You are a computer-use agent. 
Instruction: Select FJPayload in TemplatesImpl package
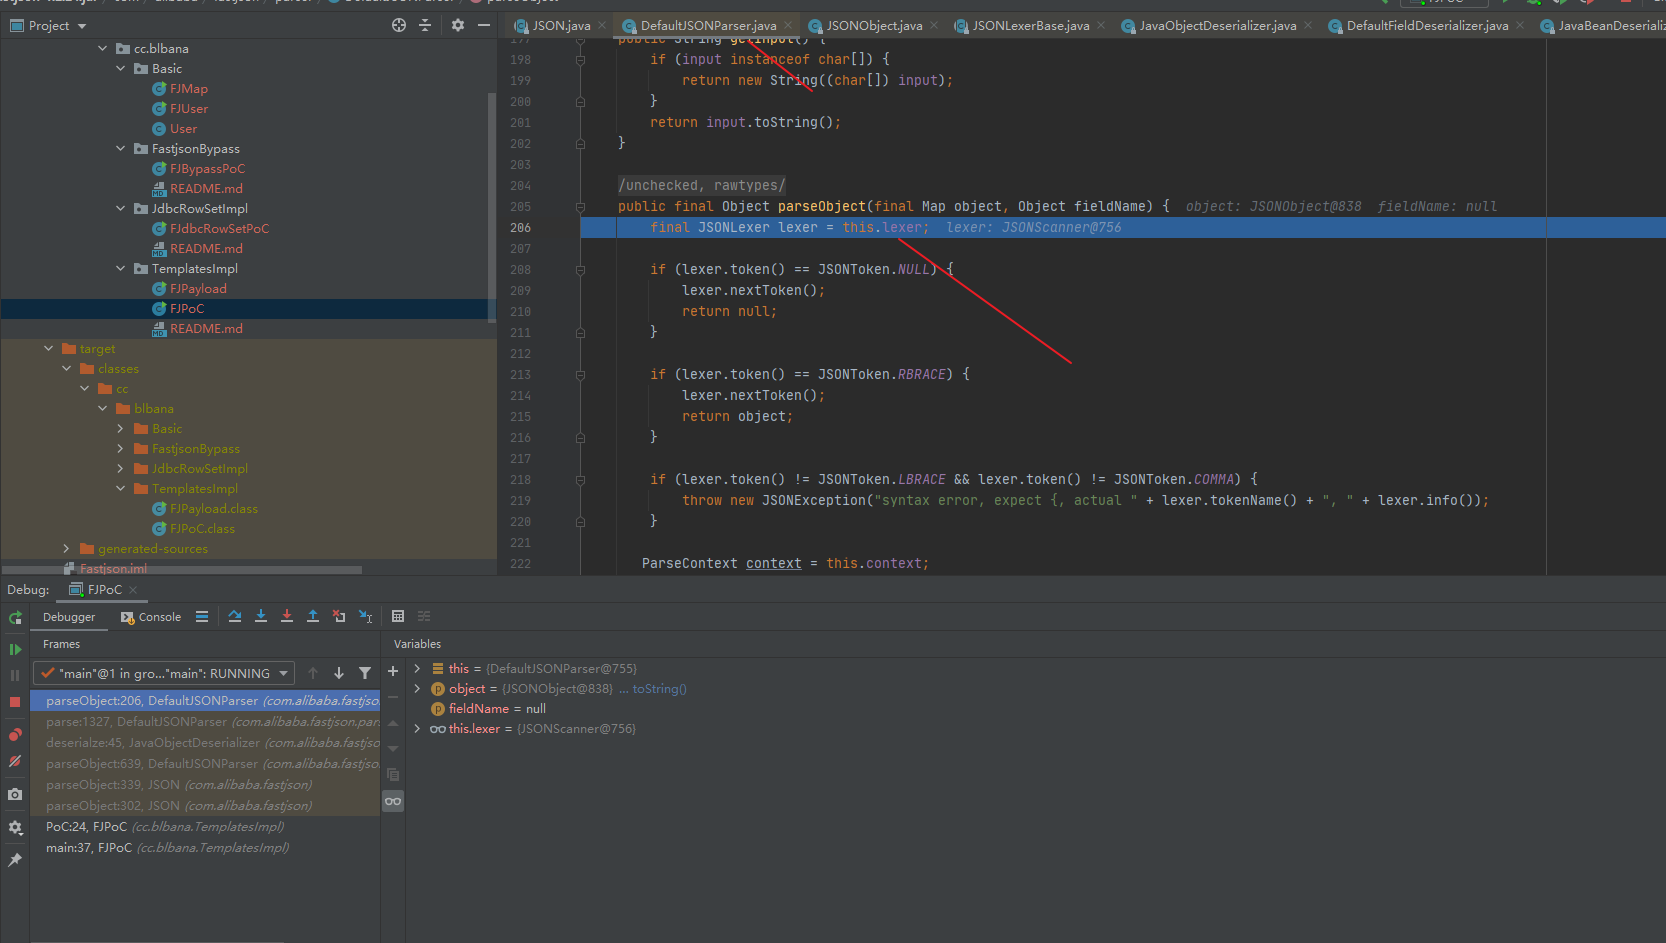click(198, 288)
